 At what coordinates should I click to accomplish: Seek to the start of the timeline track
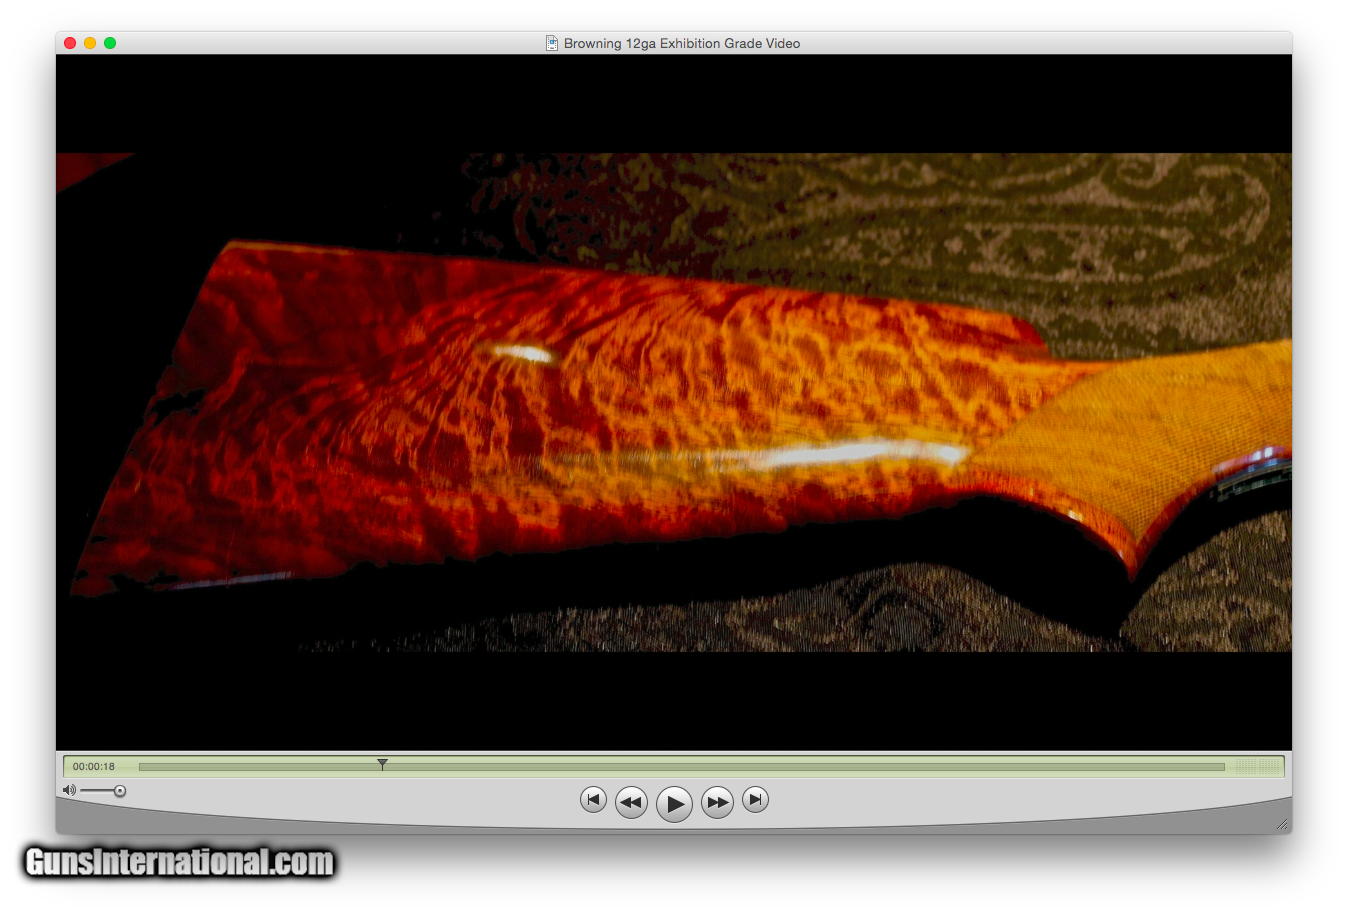point(142,767)
